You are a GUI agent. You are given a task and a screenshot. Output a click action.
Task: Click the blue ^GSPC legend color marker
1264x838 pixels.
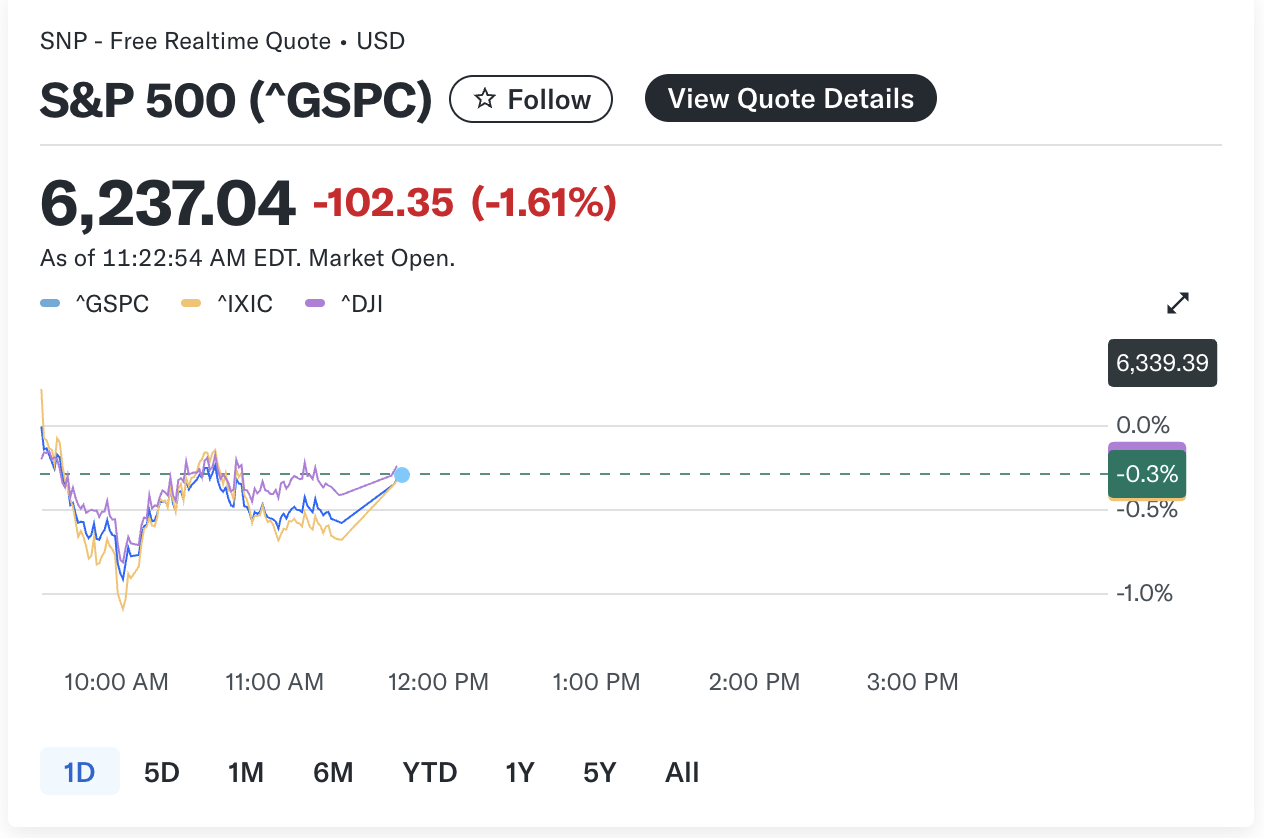point(49,302)
